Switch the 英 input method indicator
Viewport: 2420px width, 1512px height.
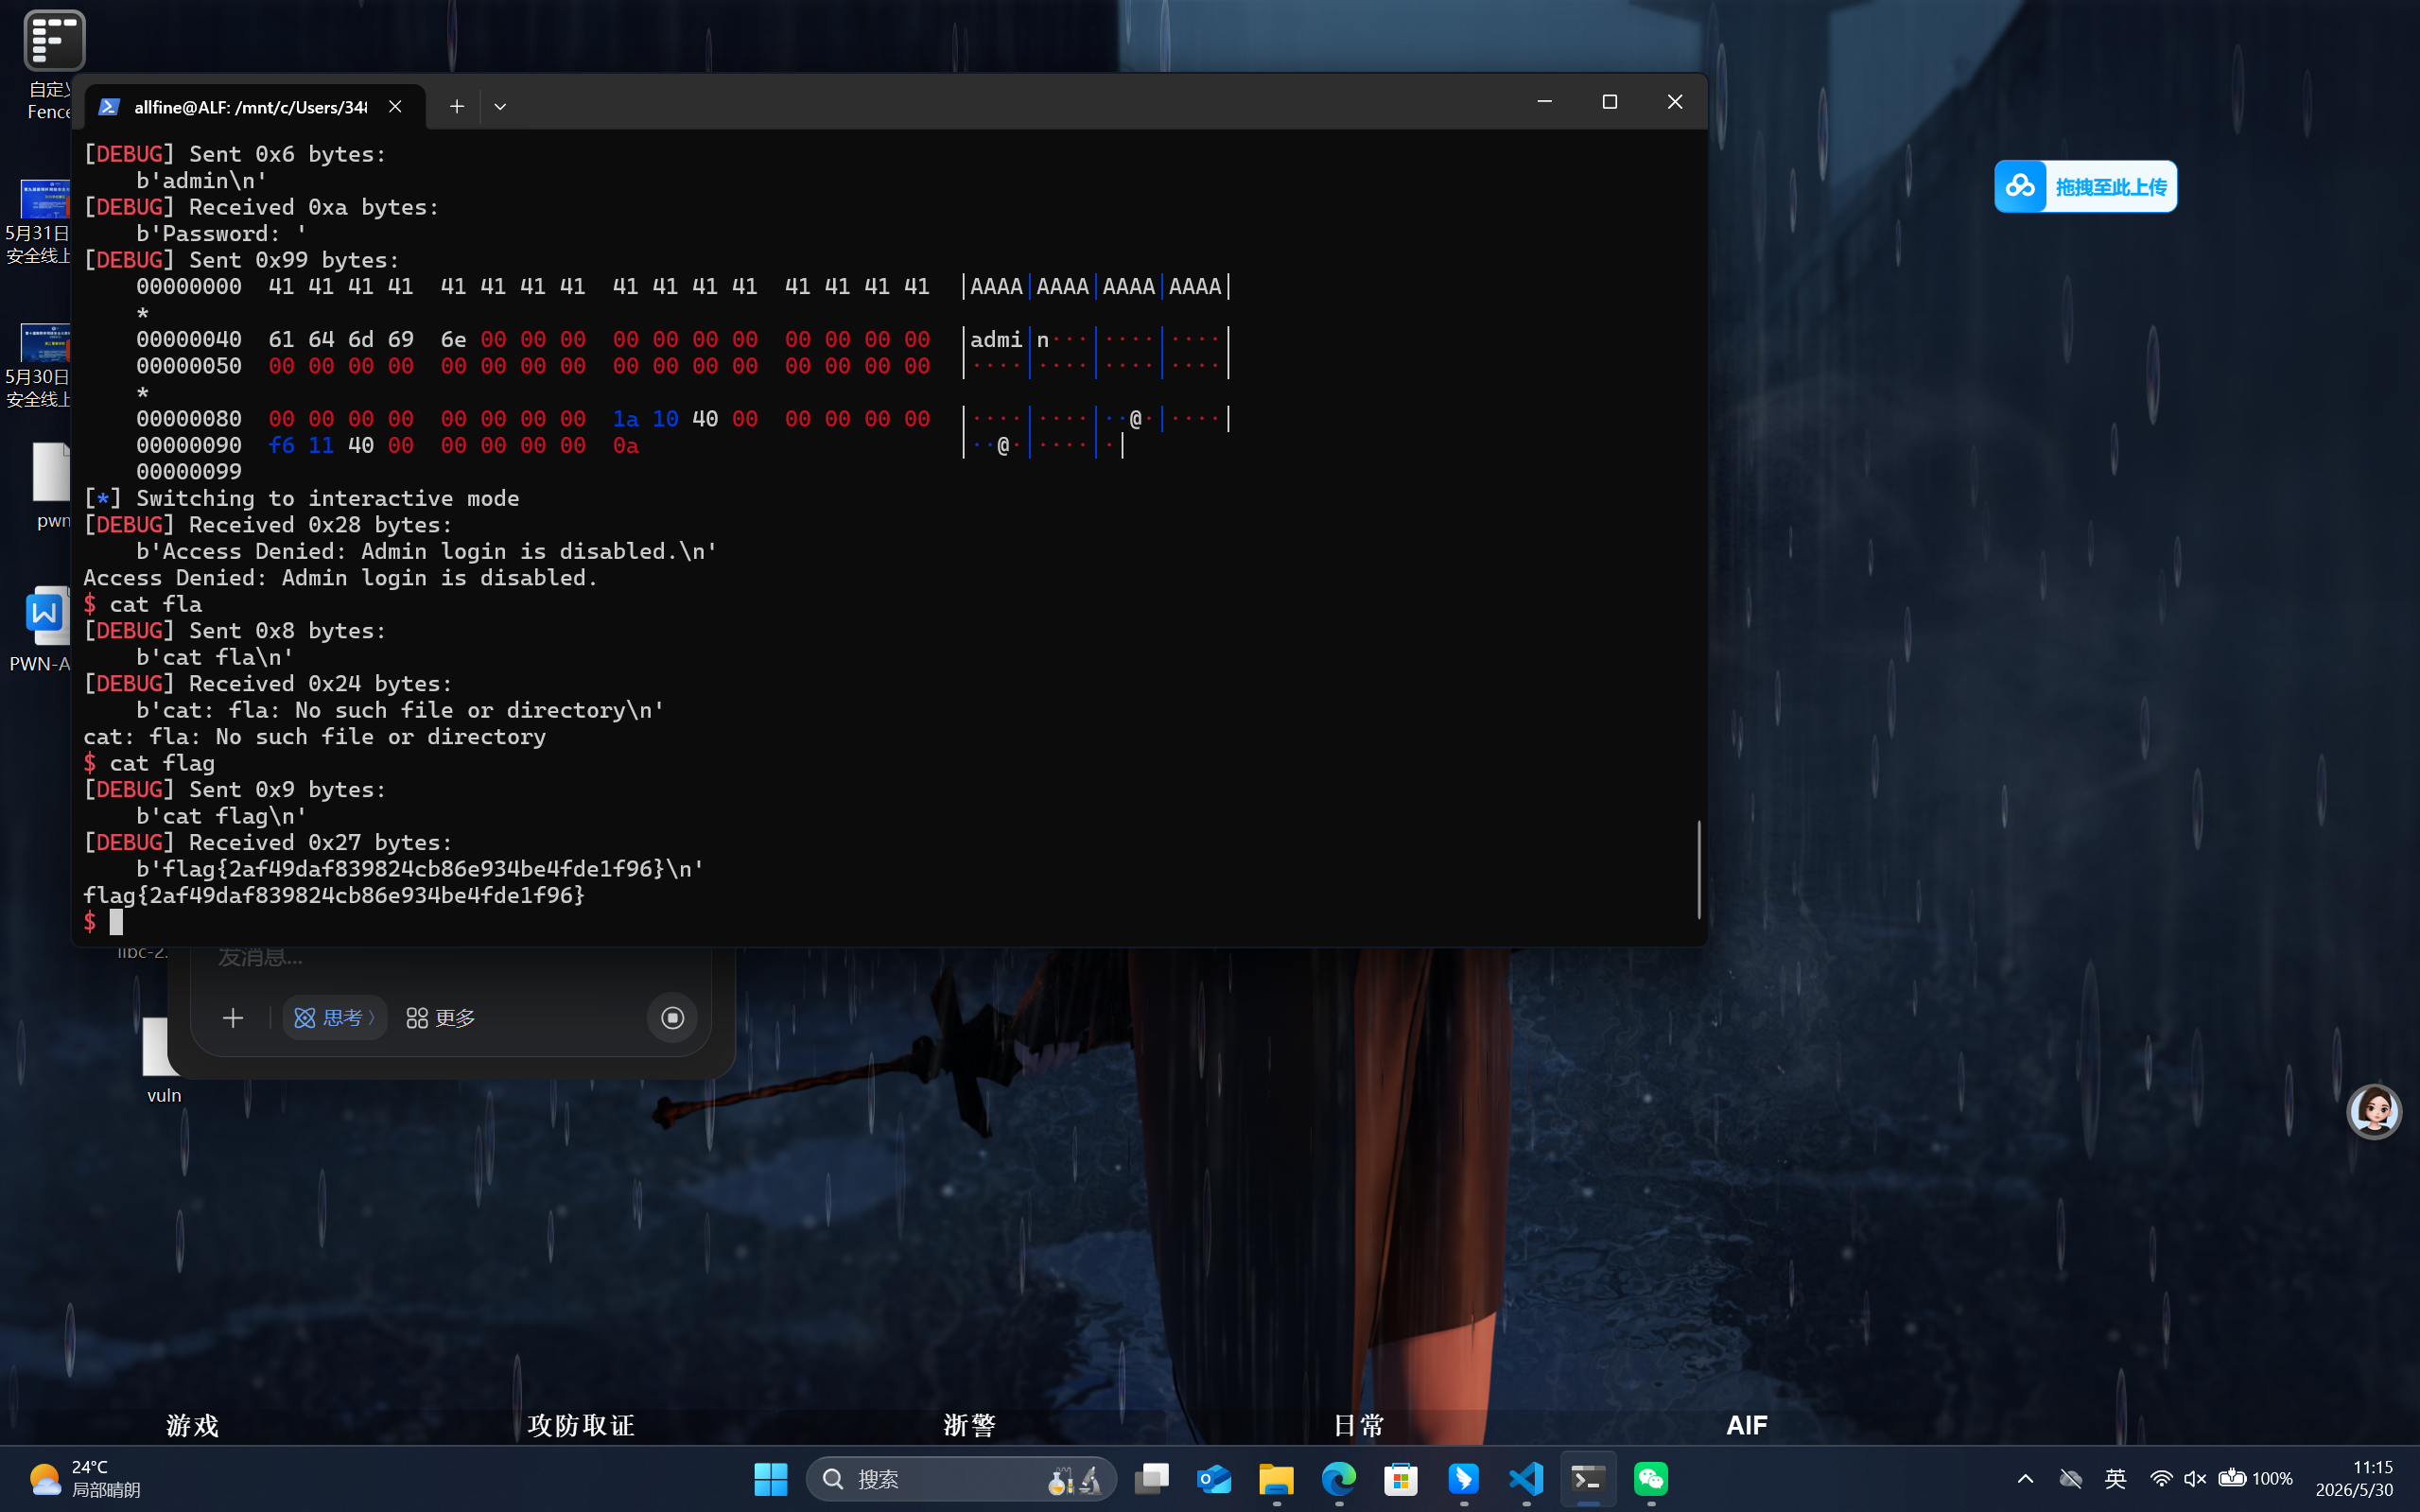click(2115, 1479)
